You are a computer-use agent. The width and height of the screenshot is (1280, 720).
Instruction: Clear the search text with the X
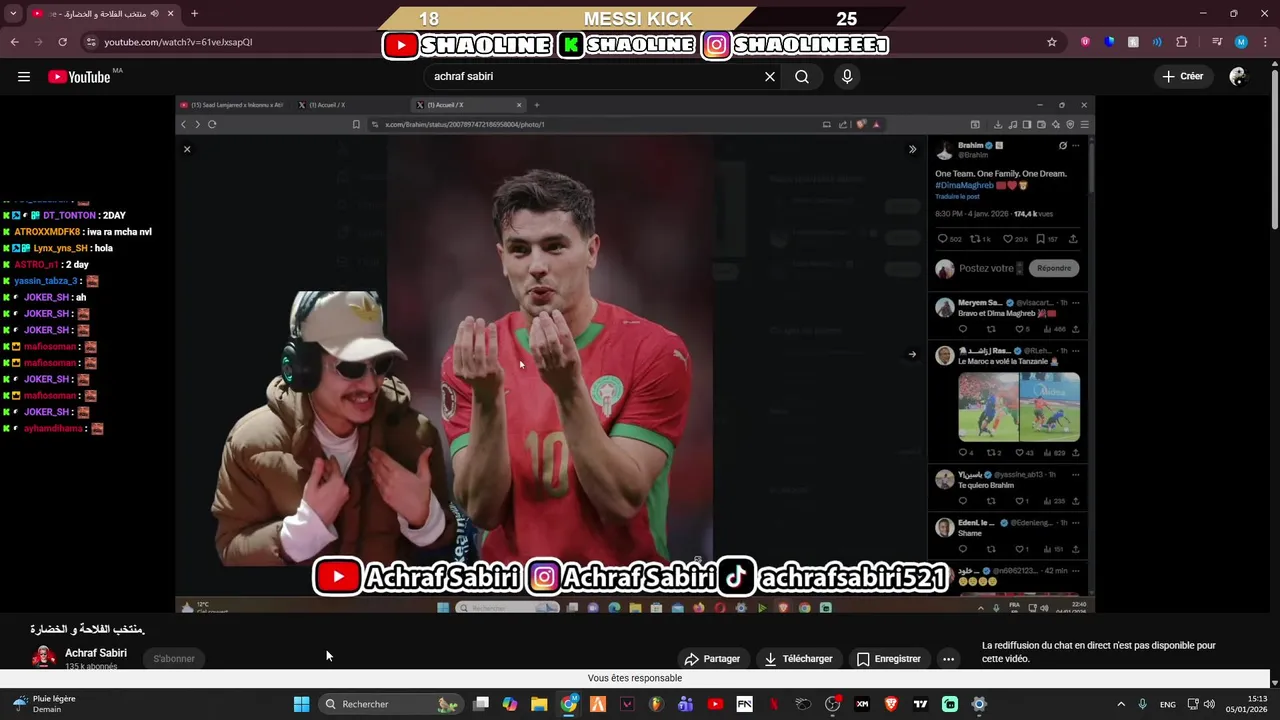pos(770,76)
